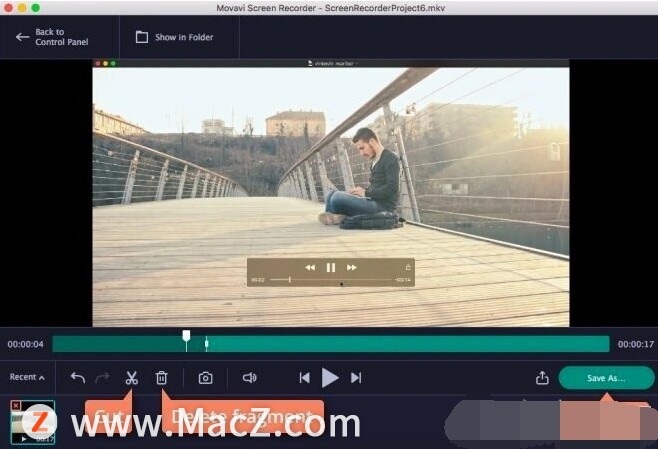Go back to the Control Panel
Image resolution: width=658 pixels, height=449 pixels.
click(x=52, y=37)
